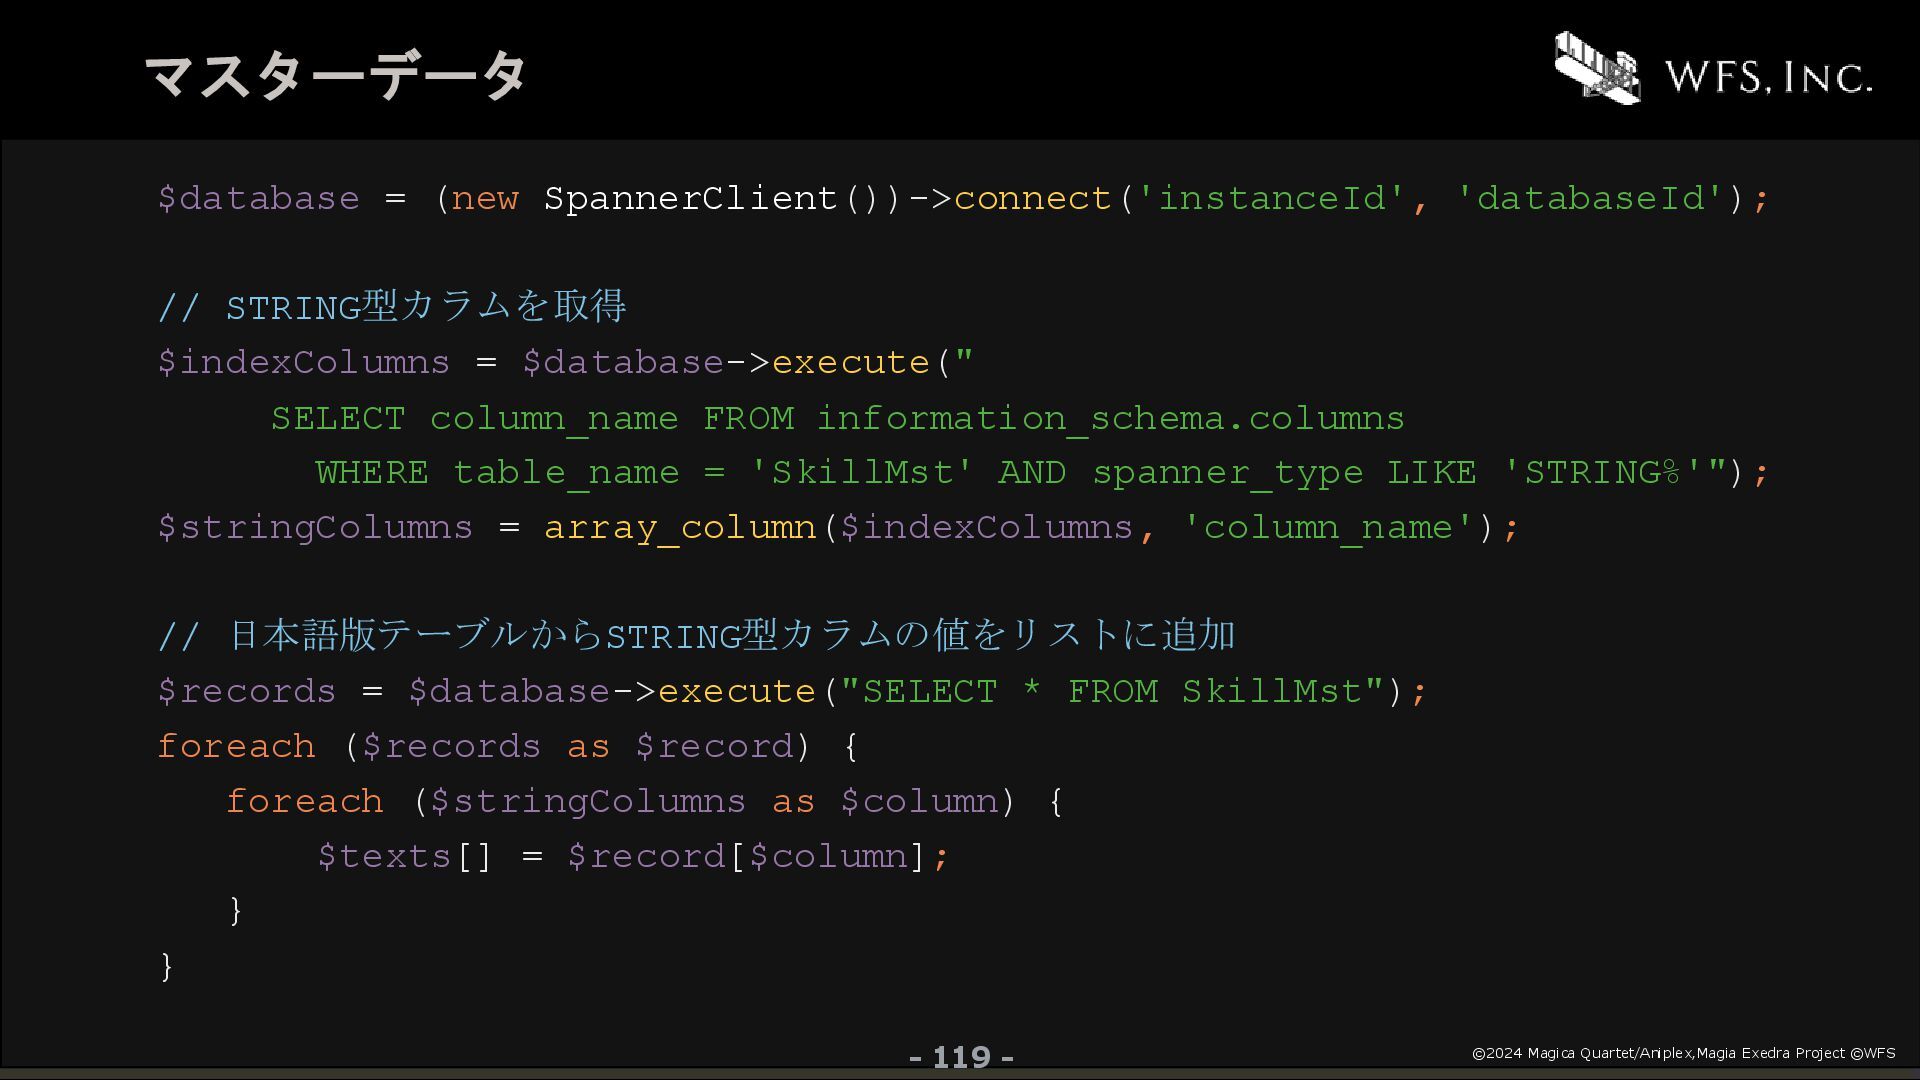Click the SpannerClient class name
This screenshot has height=1080, width=1920.
click(690, 198)
